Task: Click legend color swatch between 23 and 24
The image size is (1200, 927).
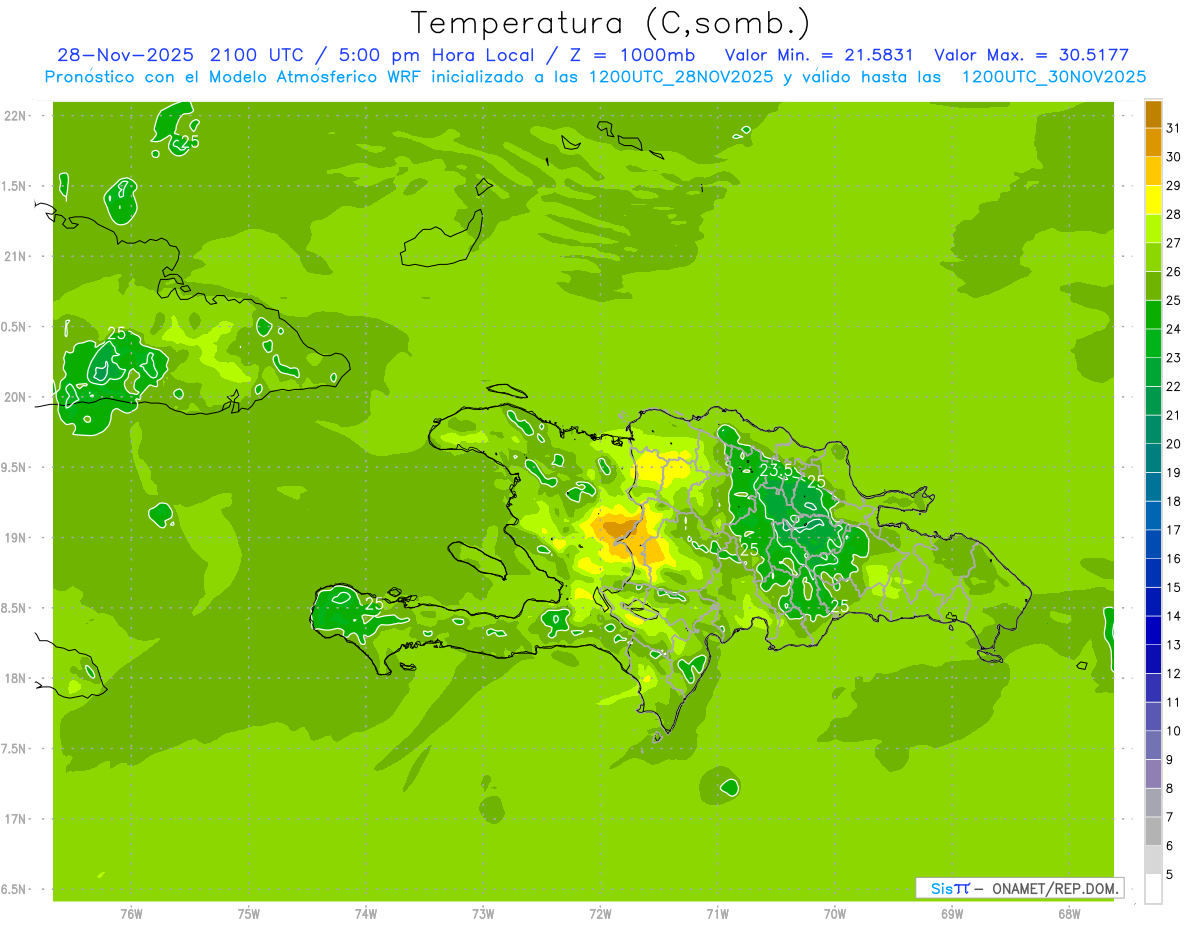Action: coord(1153,344)
